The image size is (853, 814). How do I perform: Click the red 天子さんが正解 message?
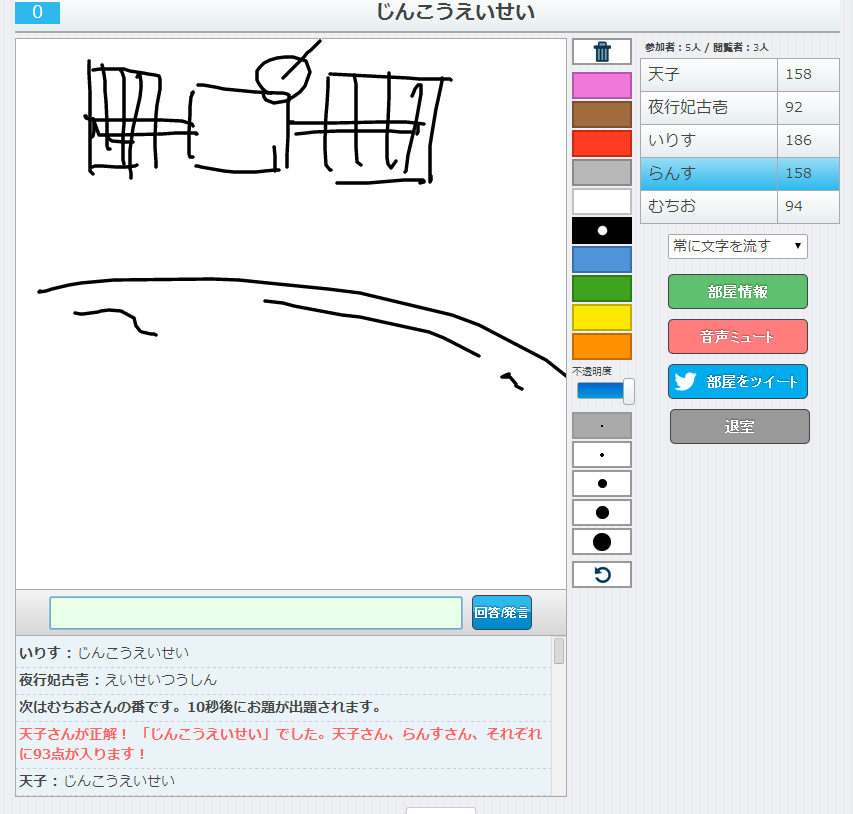pos(283,744)
